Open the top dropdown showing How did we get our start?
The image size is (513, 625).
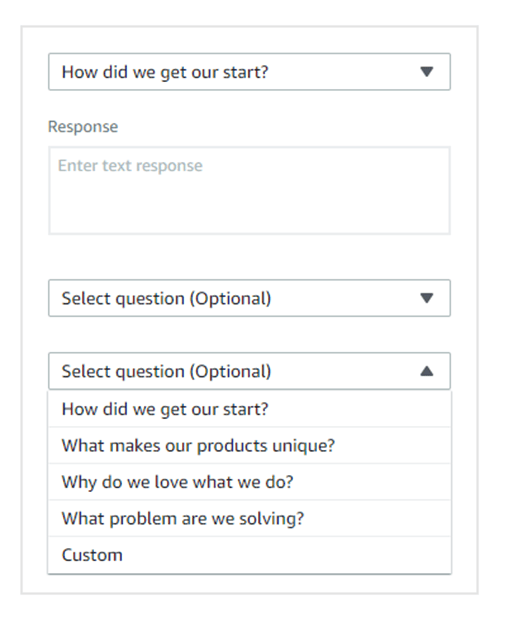point(250,72)
